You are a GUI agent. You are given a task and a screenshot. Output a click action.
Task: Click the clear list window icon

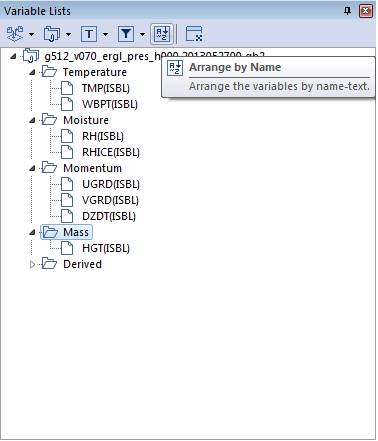194,34
